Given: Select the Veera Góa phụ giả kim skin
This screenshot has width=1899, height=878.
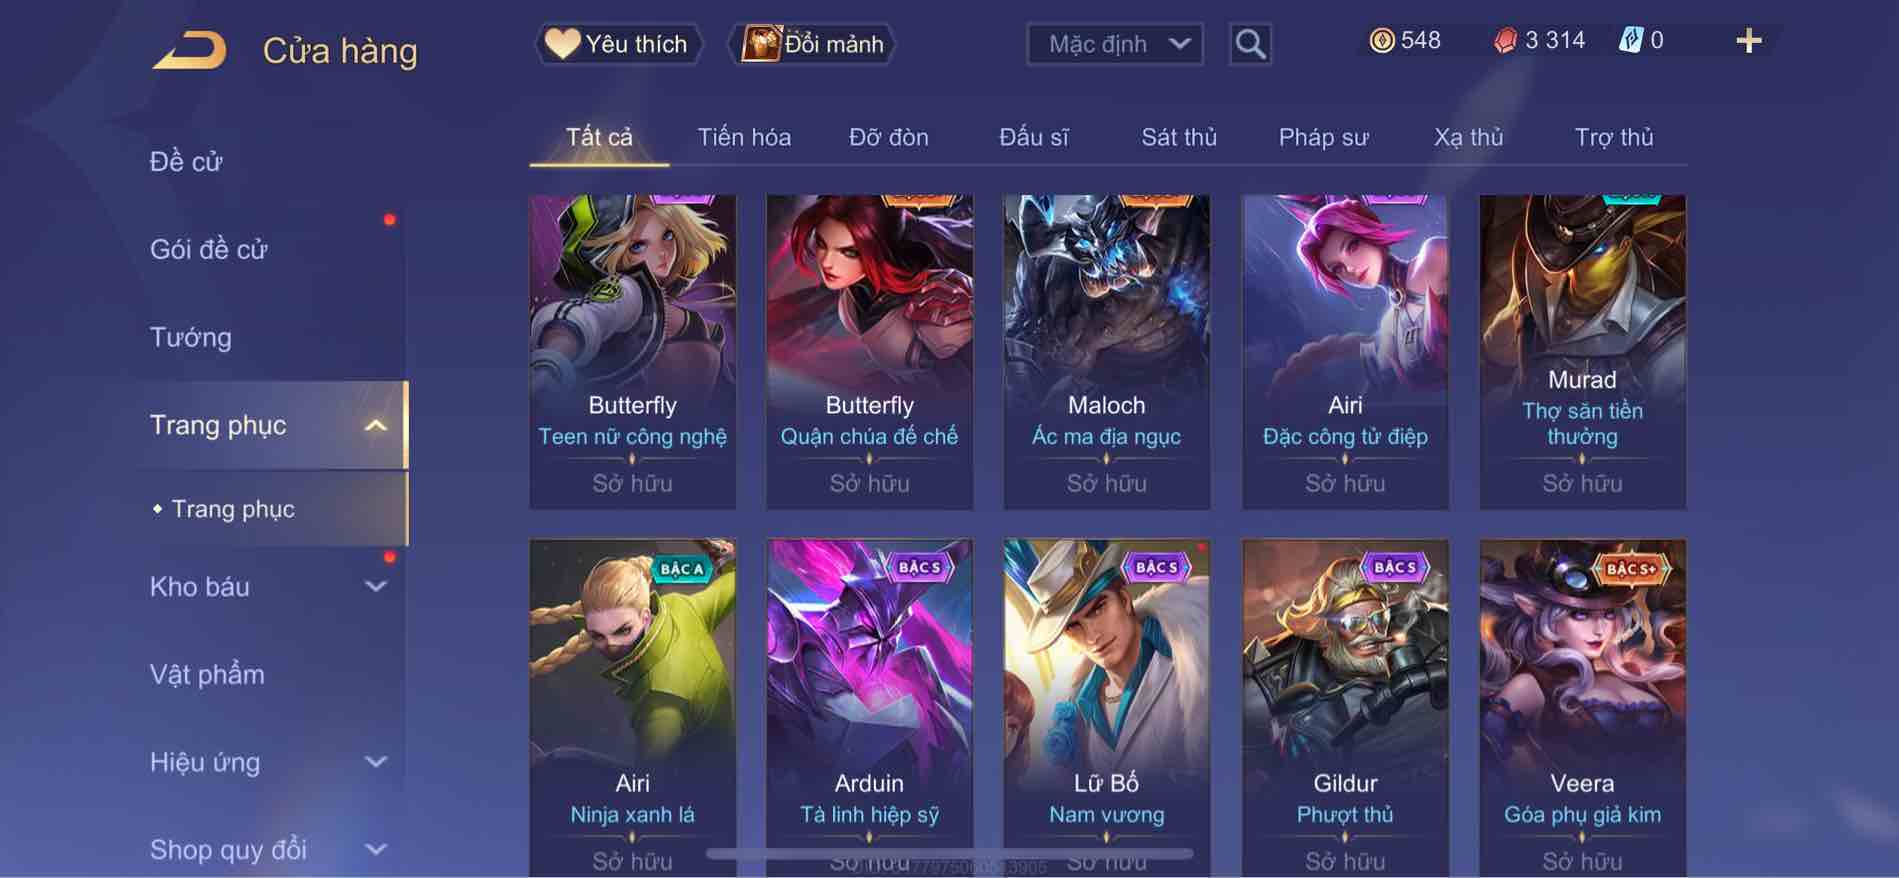Looking at the screenshot, I should [1582, 708].
